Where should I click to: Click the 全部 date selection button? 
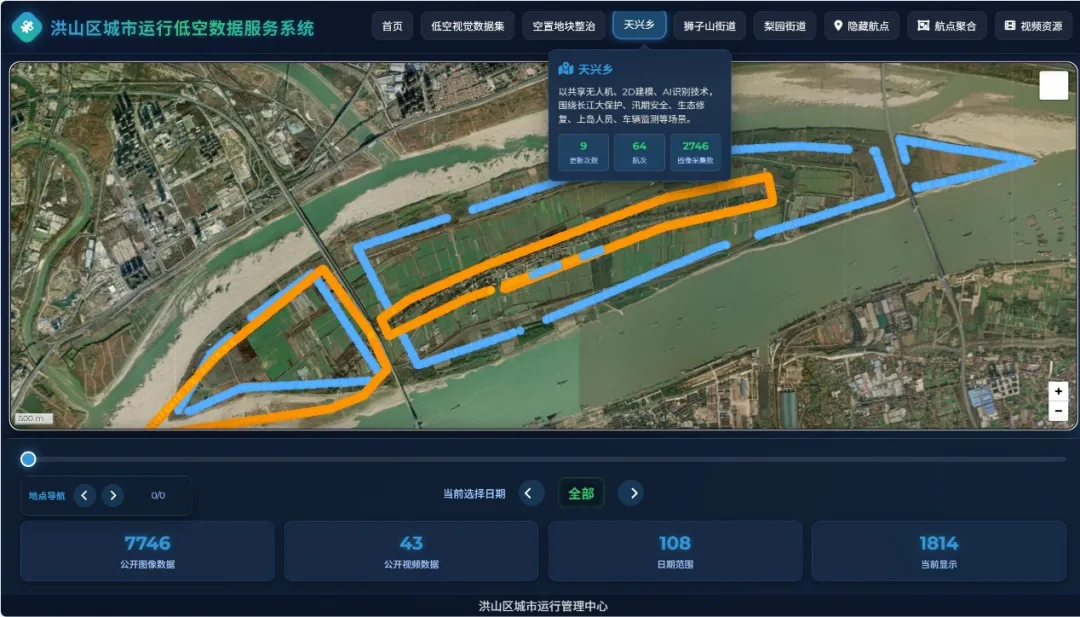581,493
